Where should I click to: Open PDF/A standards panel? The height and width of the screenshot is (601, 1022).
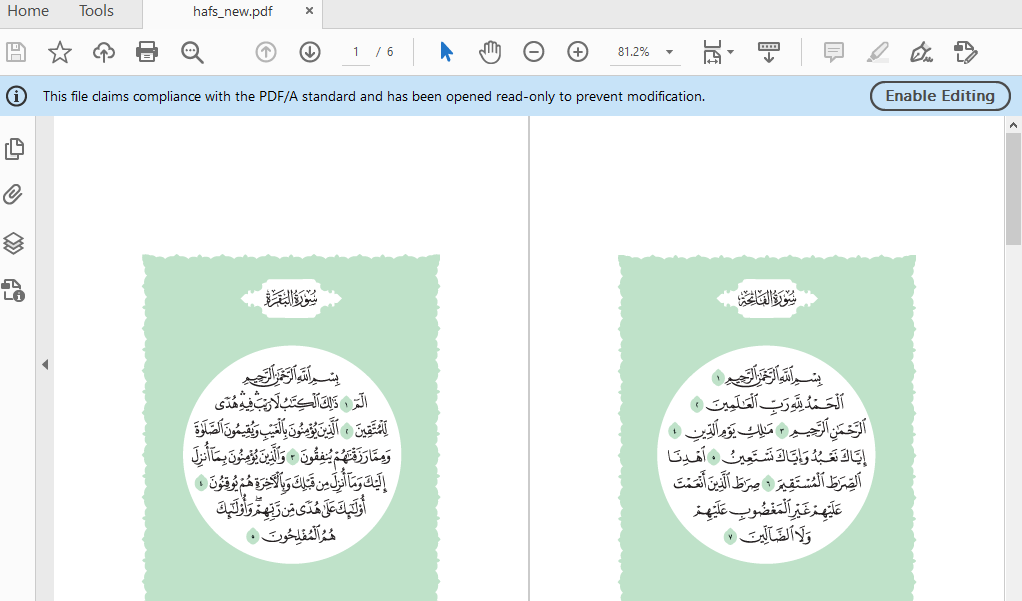coord(13,290)
